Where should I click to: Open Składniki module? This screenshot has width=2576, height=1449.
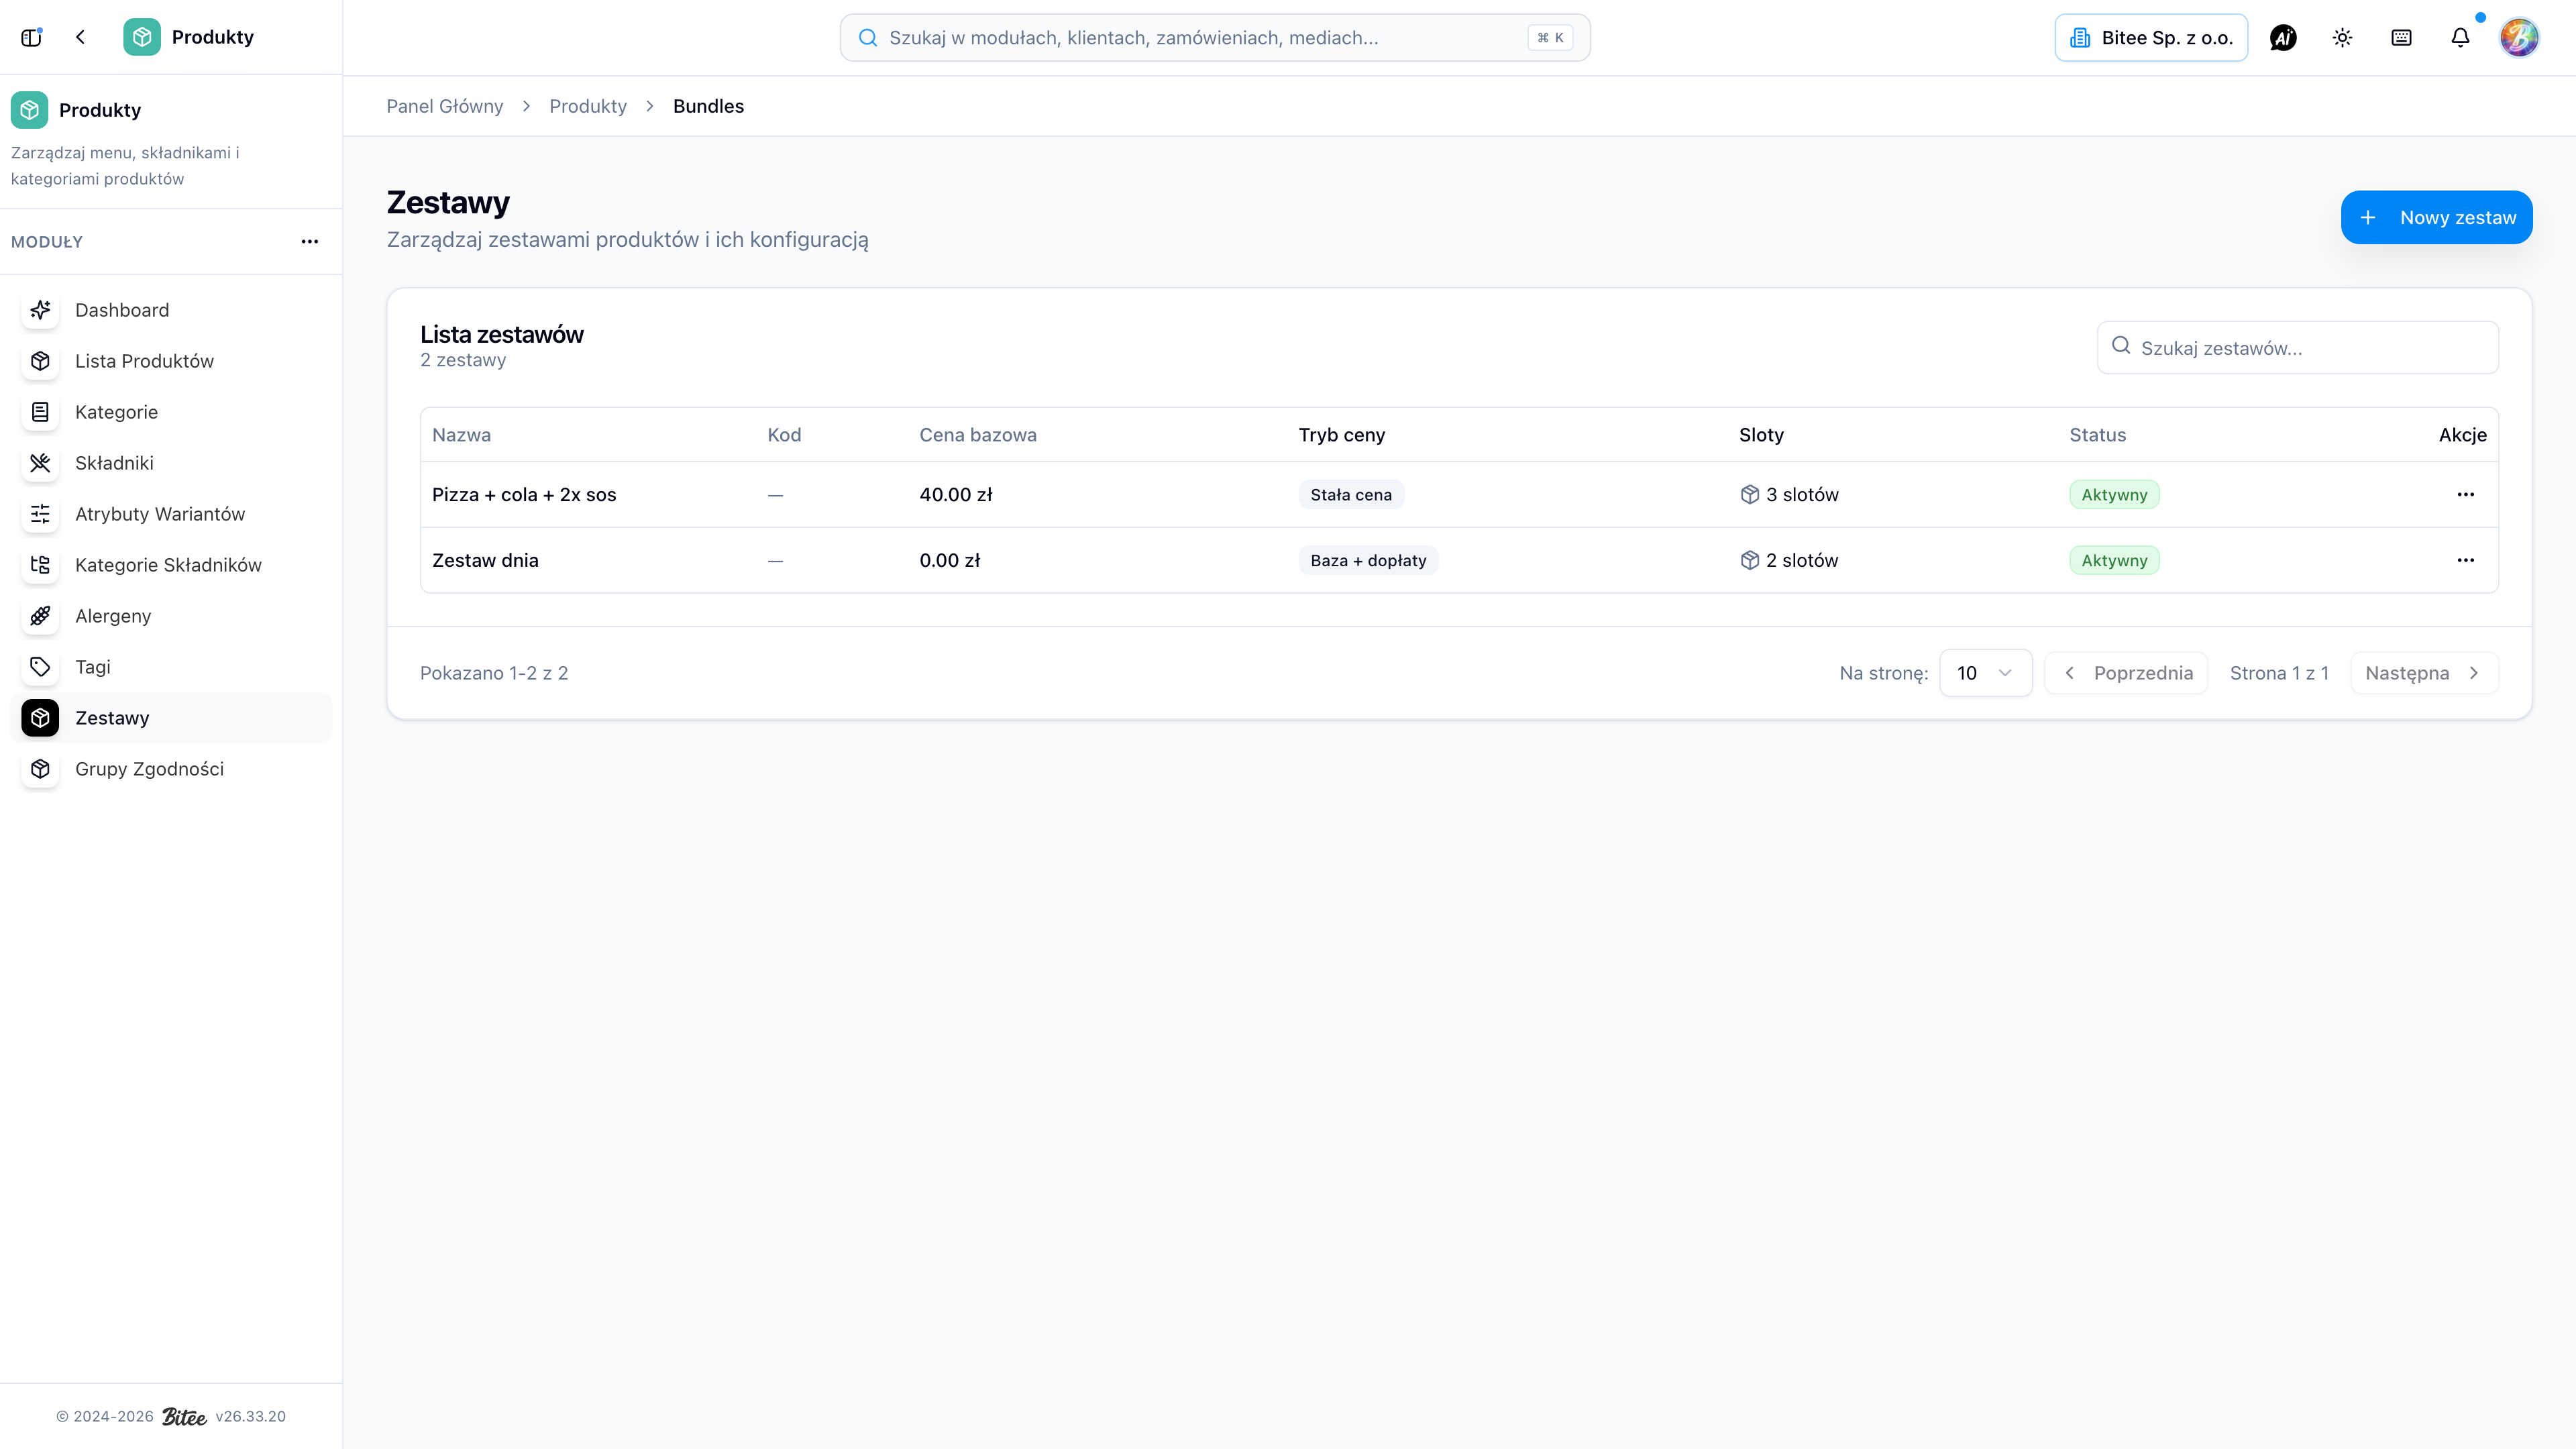point(171,463)
